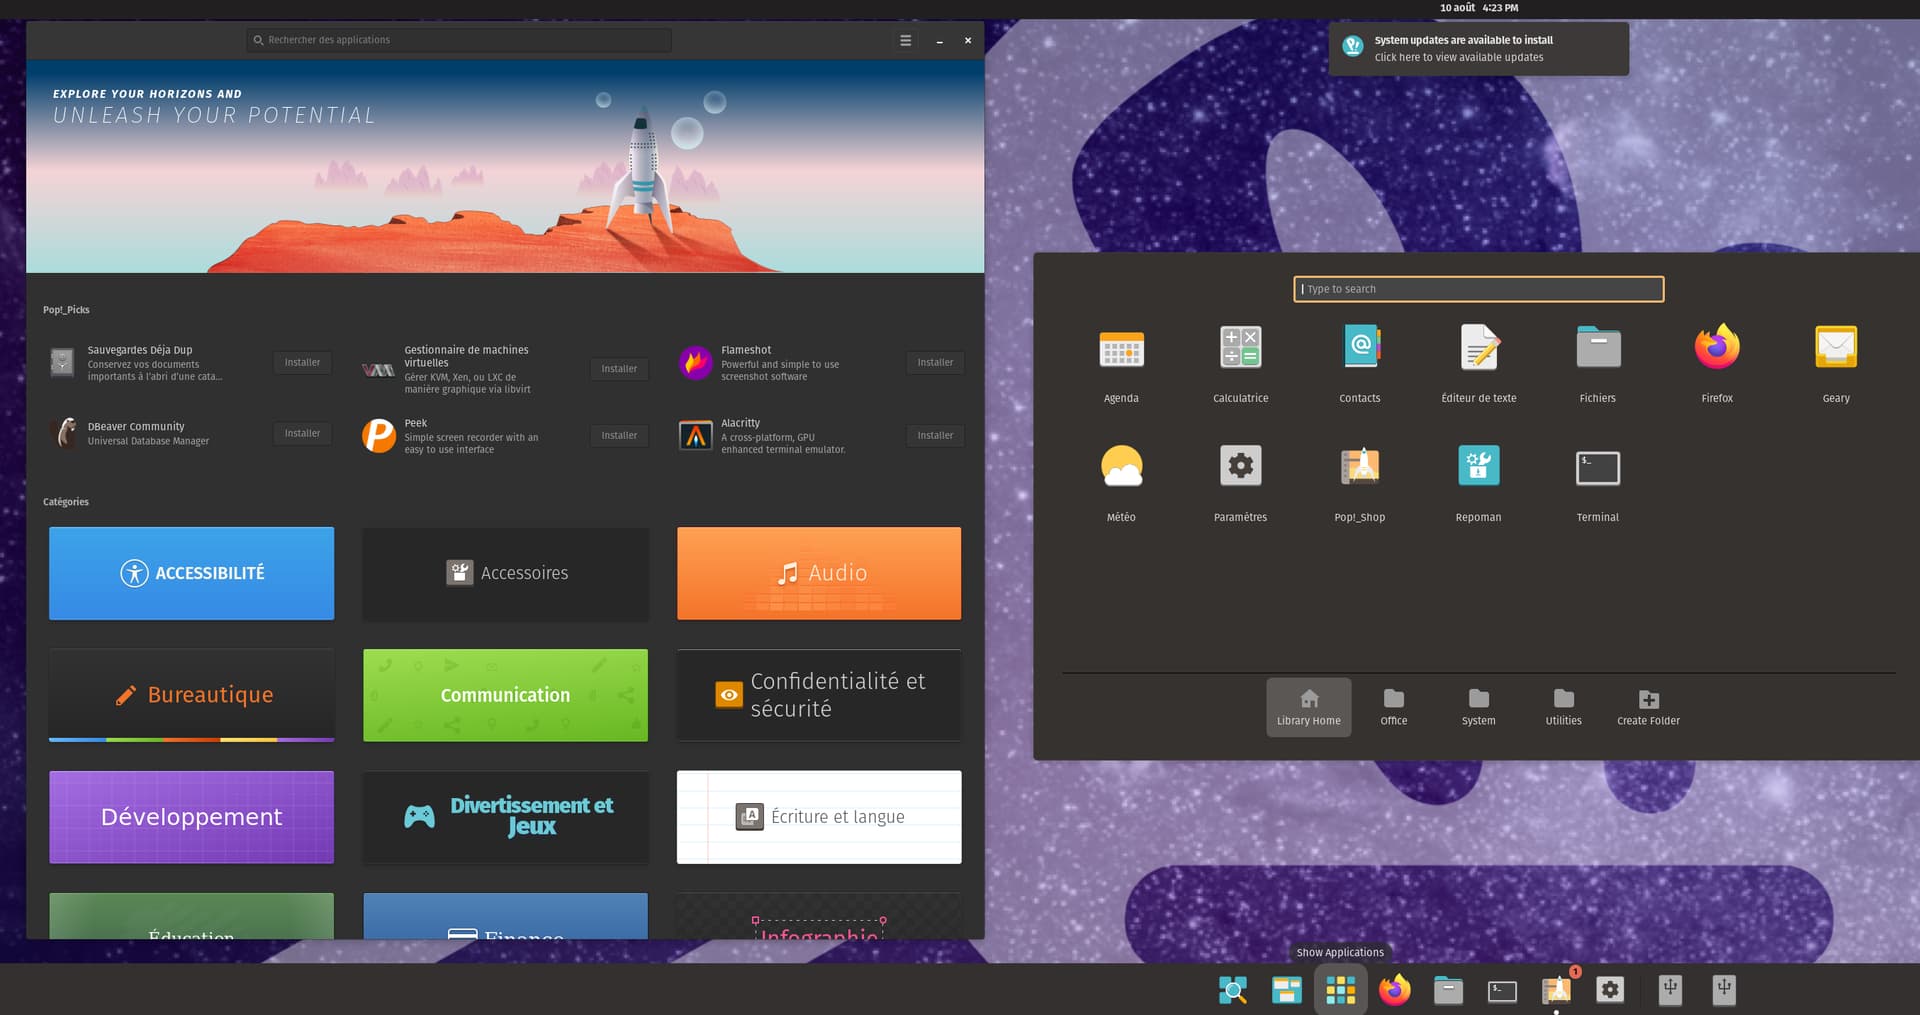Open the Agenda calendar app
The image size is (1920, 1015).
(1121, 349)
